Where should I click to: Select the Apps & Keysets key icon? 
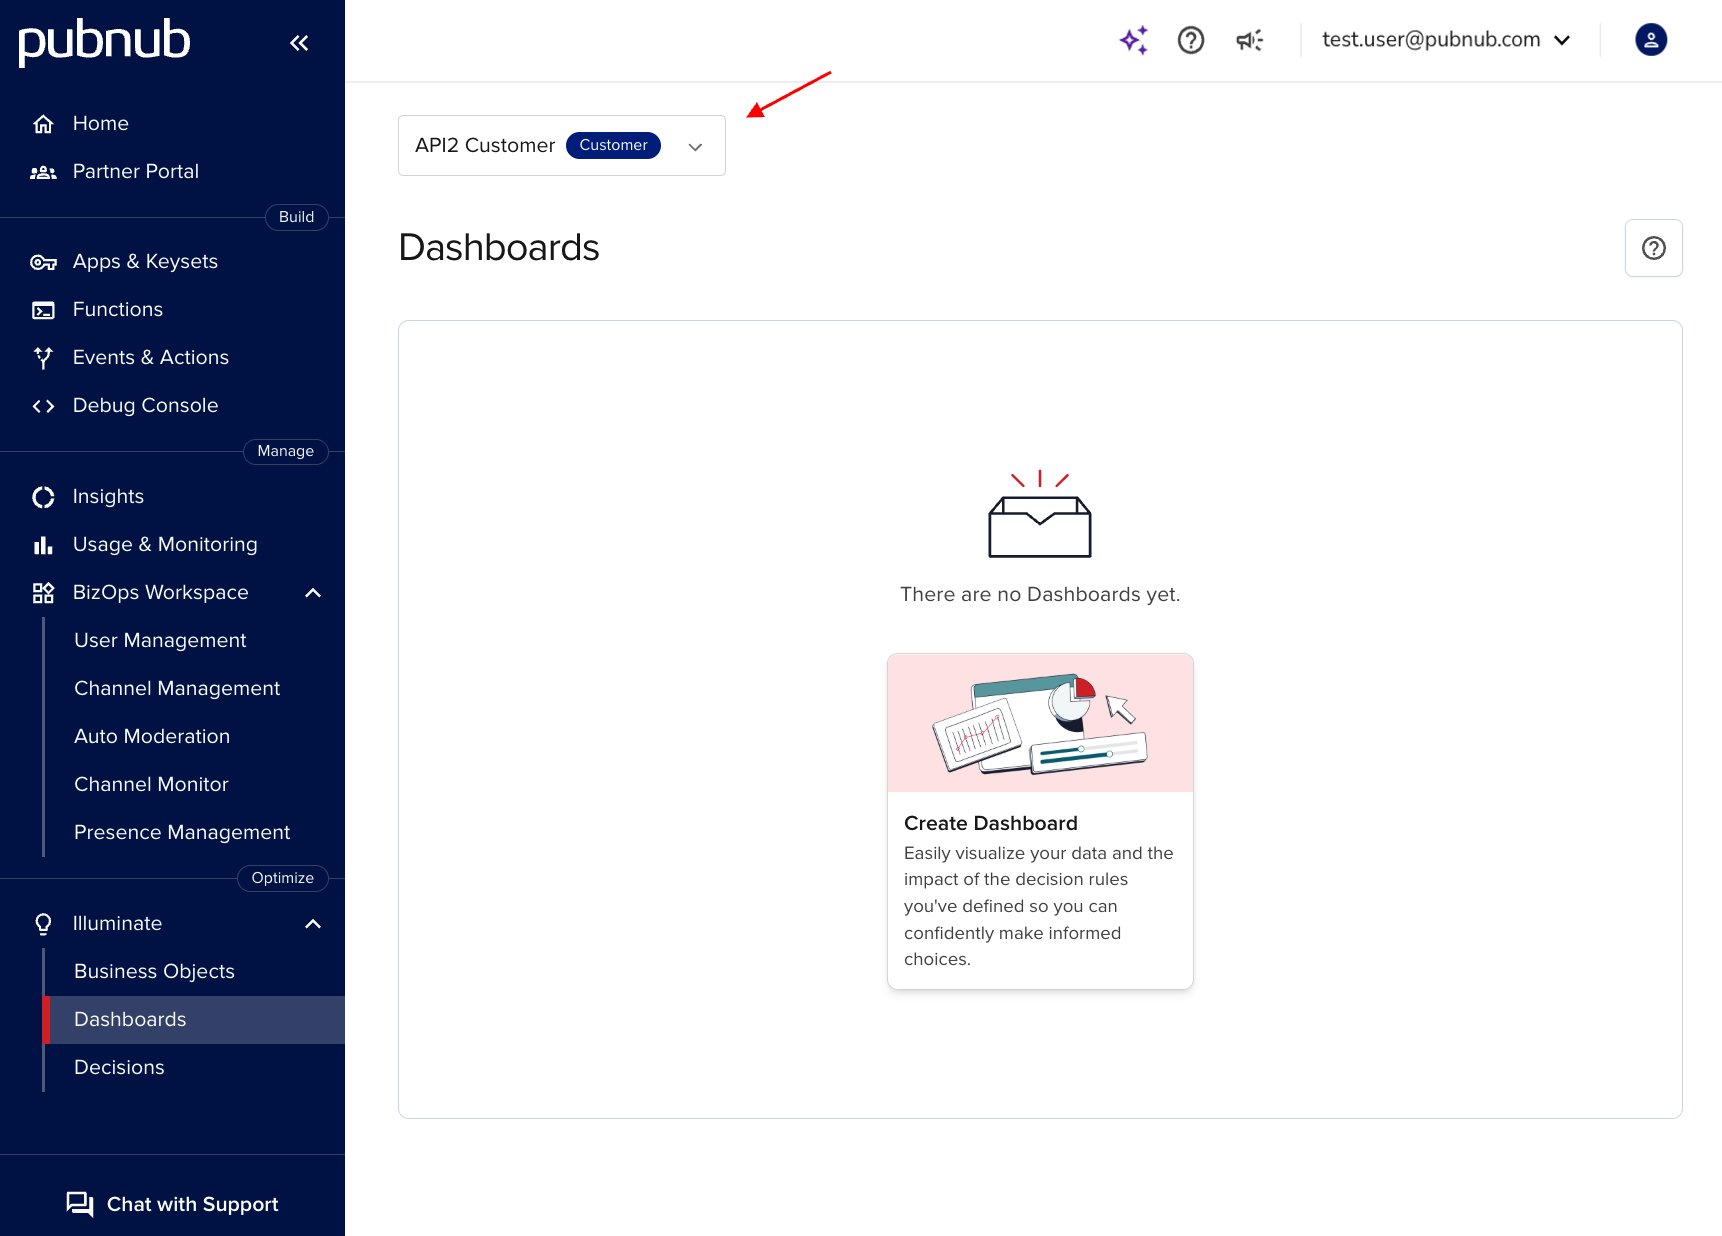[x=43, y=261]
